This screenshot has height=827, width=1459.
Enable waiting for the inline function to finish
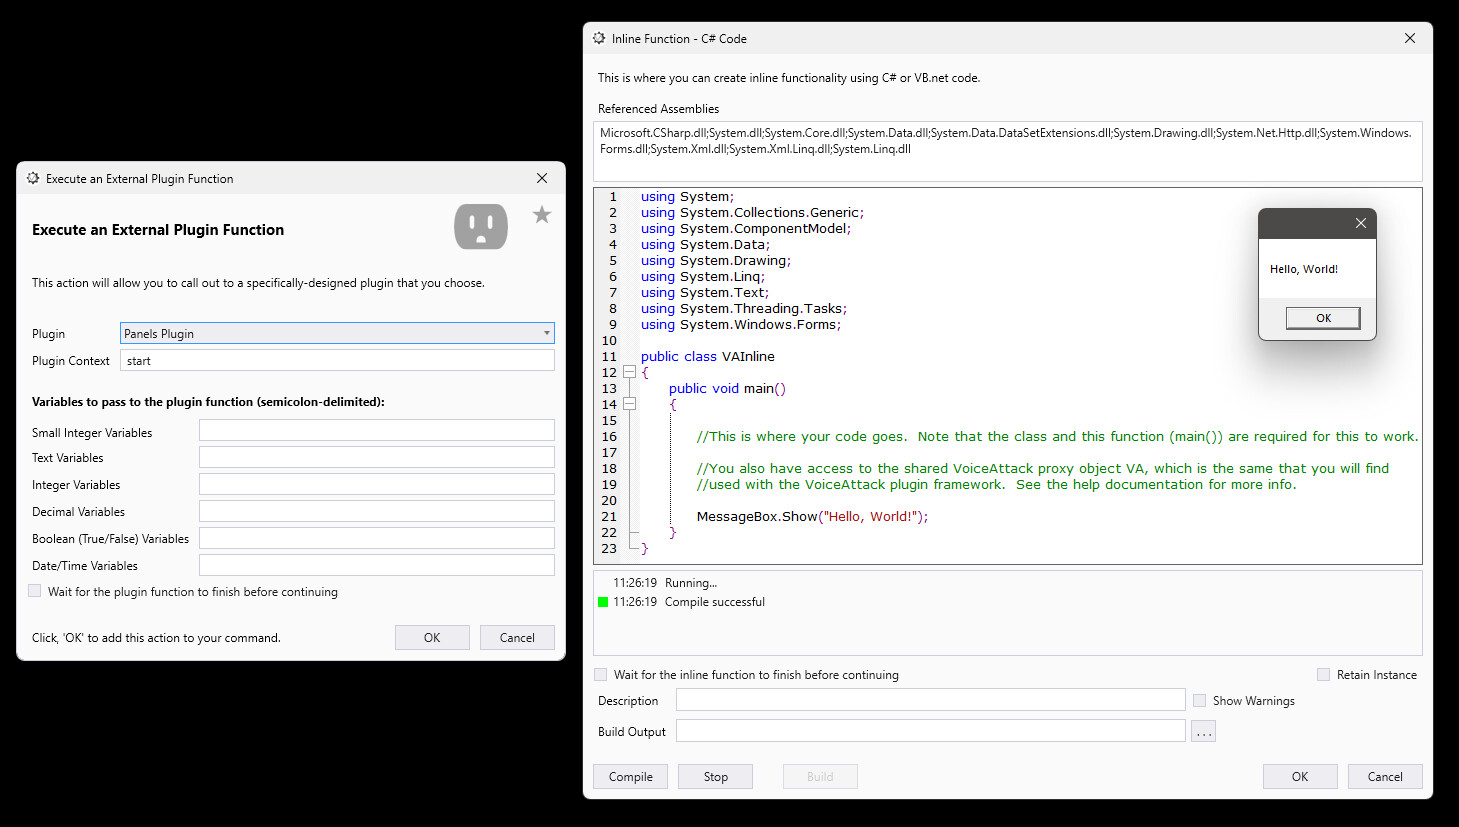tap(600, 674)
